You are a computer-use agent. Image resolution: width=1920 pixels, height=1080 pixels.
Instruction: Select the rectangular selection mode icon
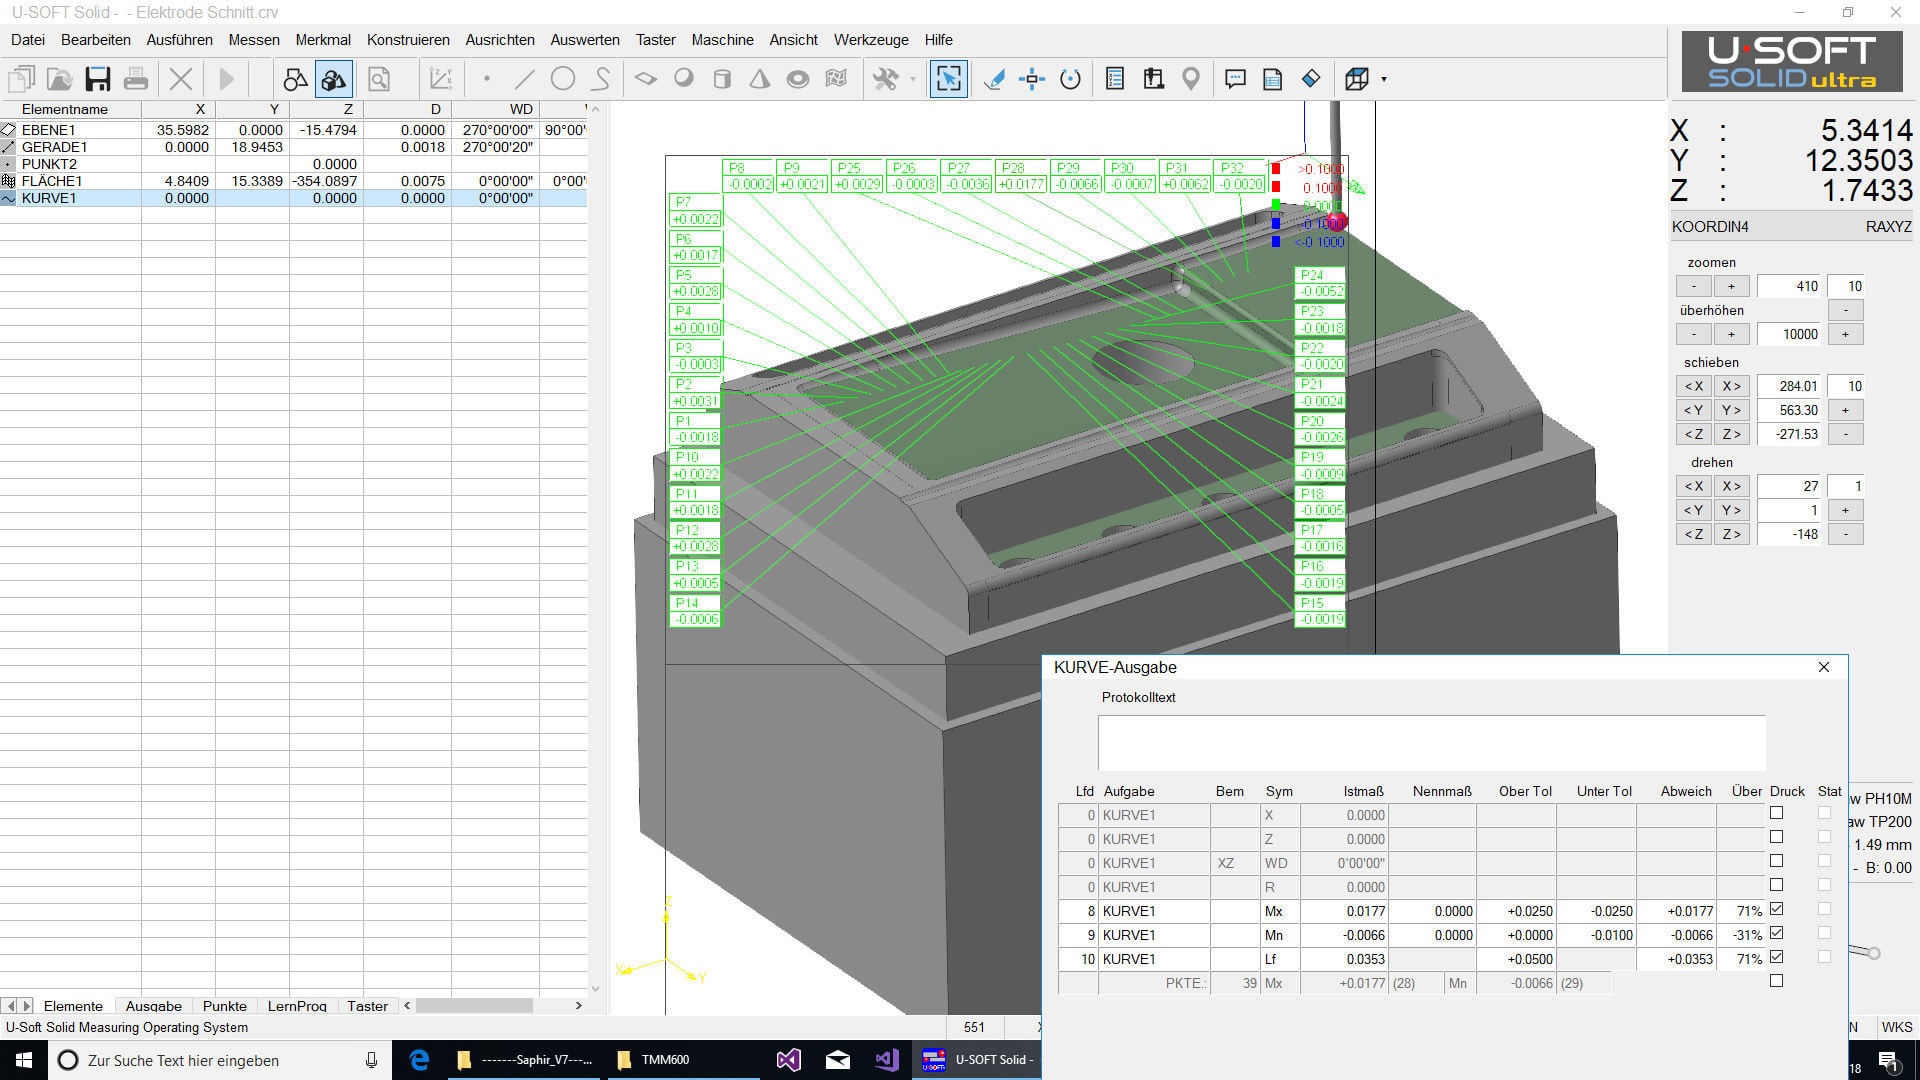pyautogui.click(x=948, y=78)
